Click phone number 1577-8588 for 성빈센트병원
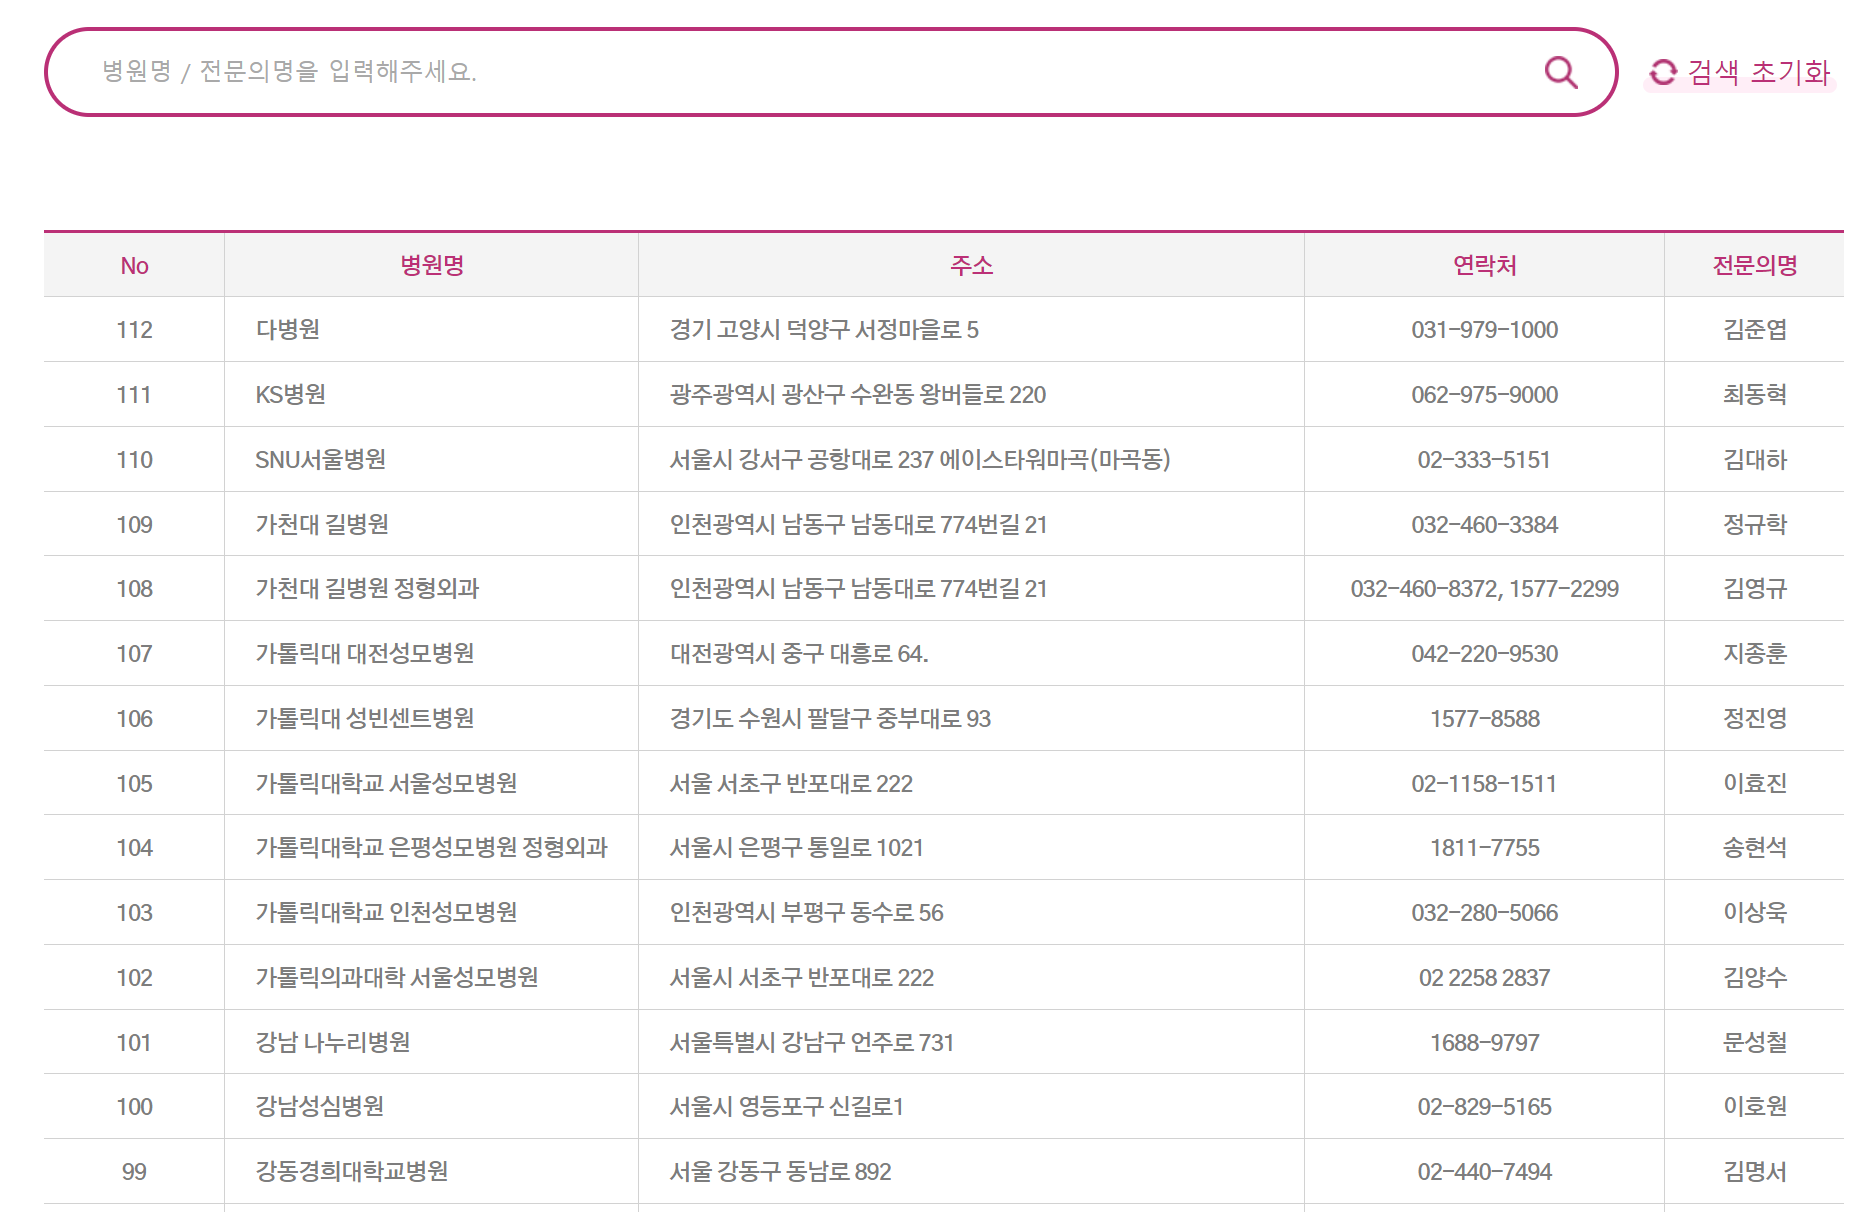This screenshot has height=1212, width=1854. (x=1486, y=718)
